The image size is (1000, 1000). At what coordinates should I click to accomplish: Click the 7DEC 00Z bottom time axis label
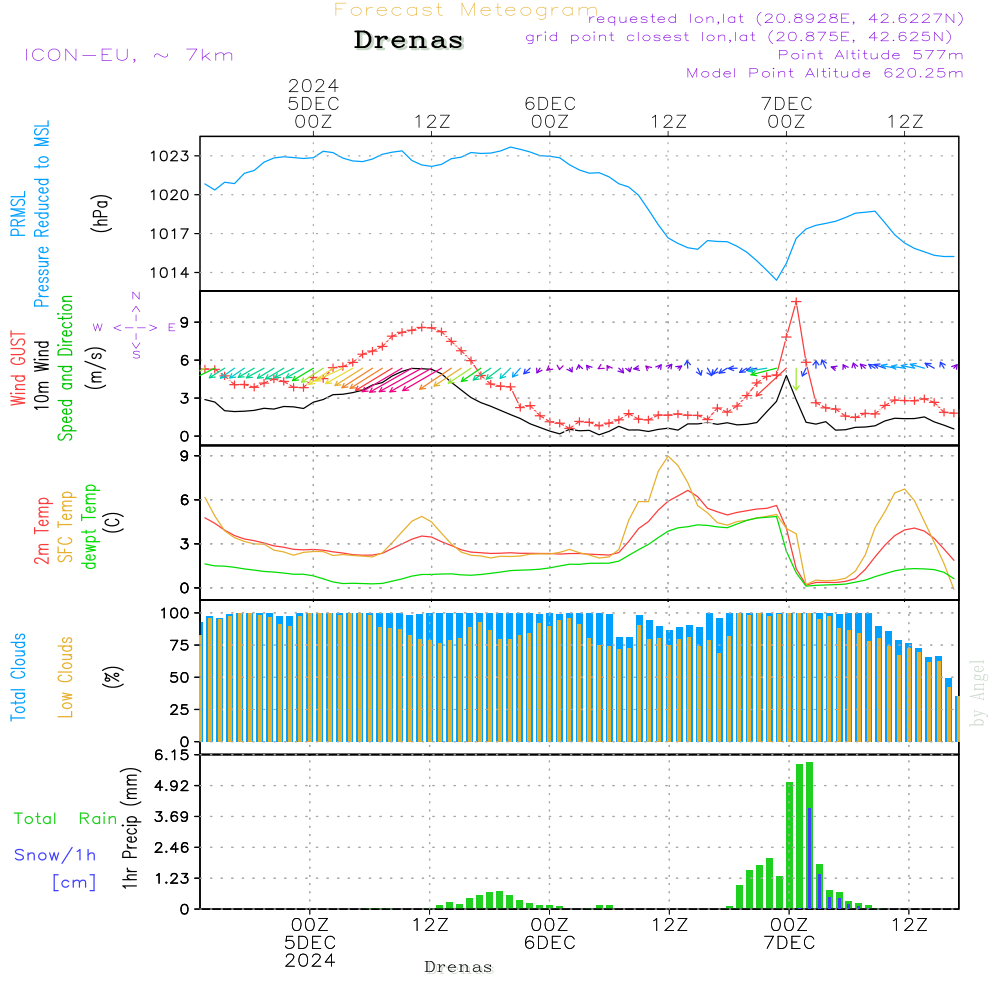(790, 934)
